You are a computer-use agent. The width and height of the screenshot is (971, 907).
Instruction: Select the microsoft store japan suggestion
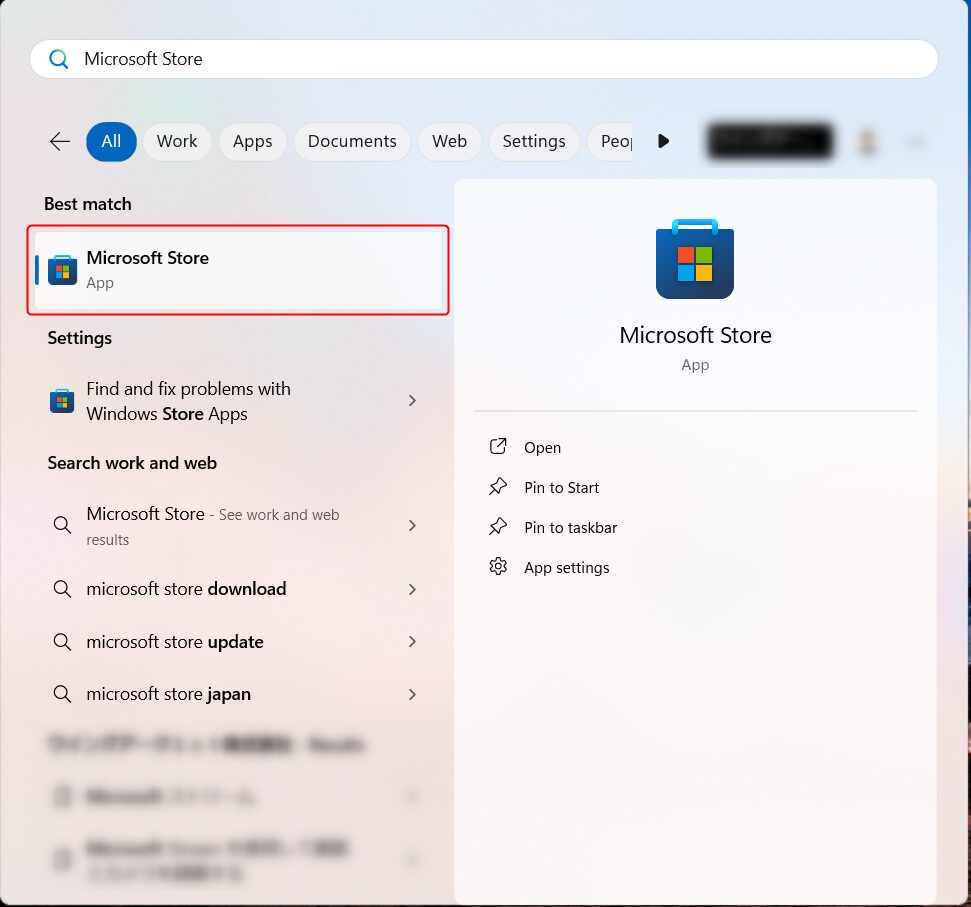[x=238, y=694]
